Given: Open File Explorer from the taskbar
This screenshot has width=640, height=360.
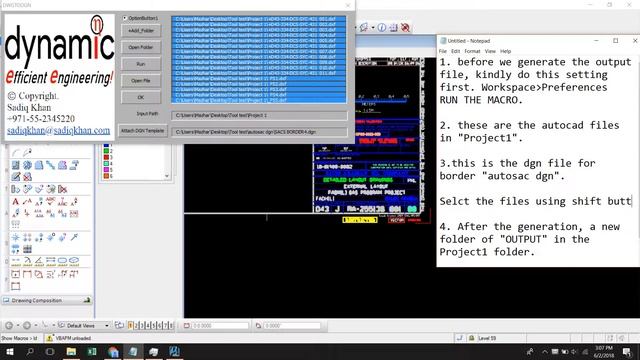Looking at the screenshot, I should coord(71,351).
